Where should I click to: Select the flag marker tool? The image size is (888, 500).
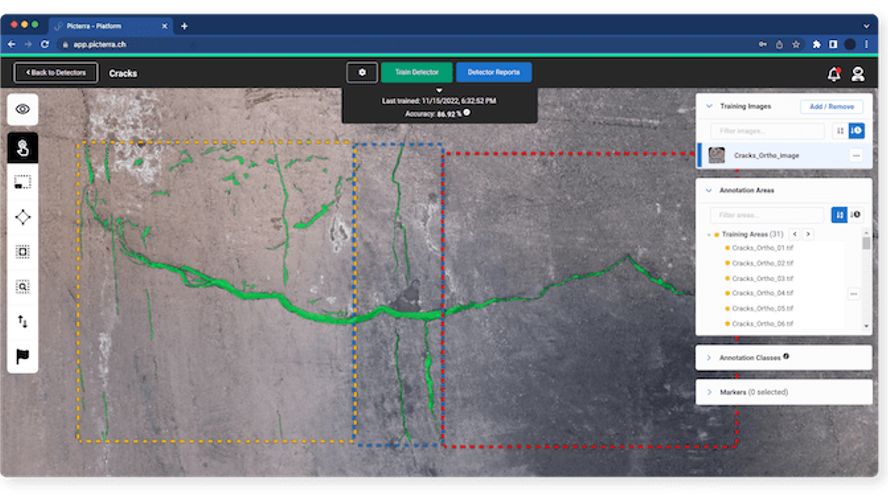22,356
